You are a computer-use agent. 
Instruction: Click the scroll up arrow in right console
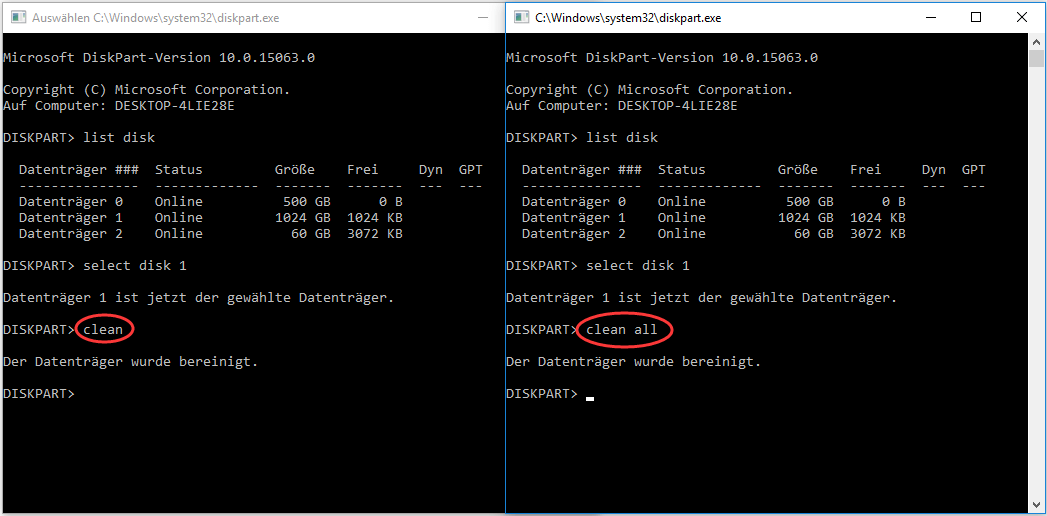(x=1037, y=41)
